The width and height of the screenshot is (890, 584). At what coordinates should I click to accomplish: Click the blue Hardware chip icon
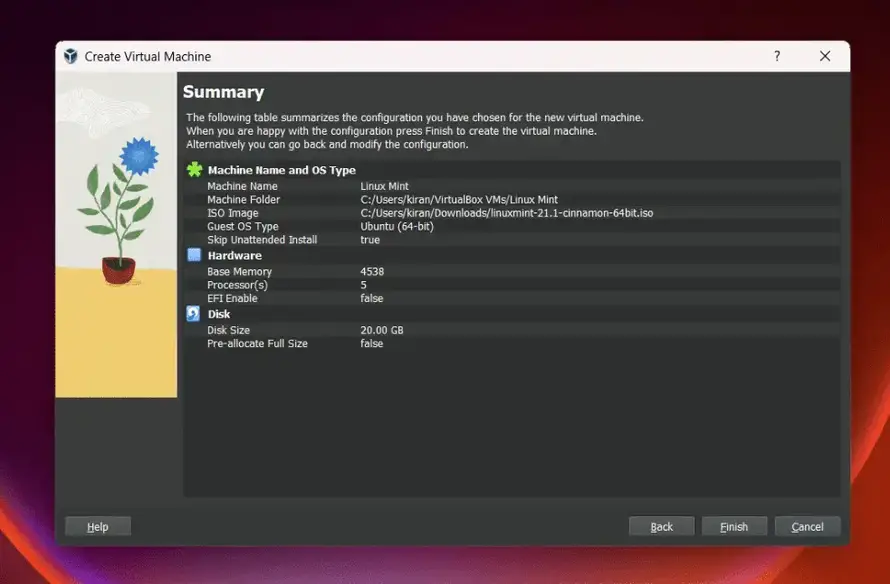pos(194,255)
